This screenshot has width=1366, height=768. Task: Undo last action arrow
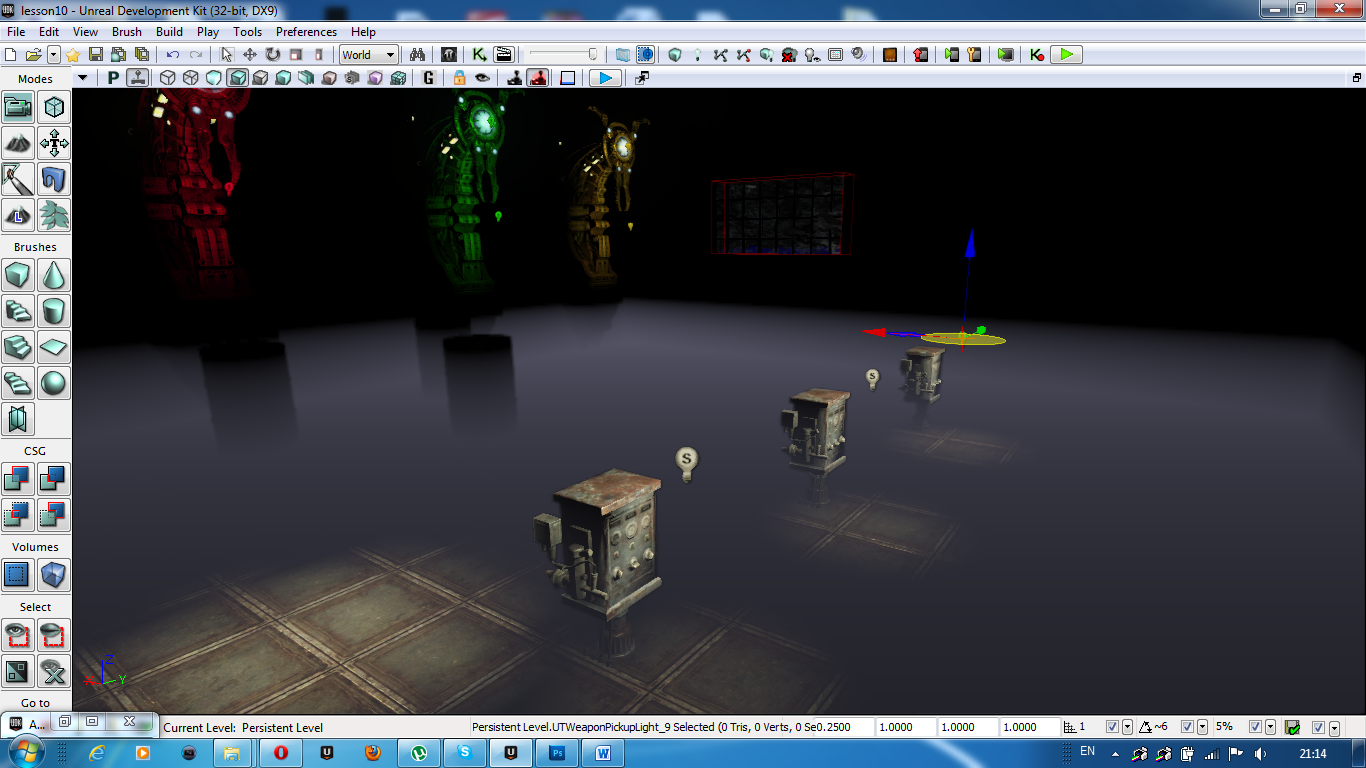tap(173, 55)
